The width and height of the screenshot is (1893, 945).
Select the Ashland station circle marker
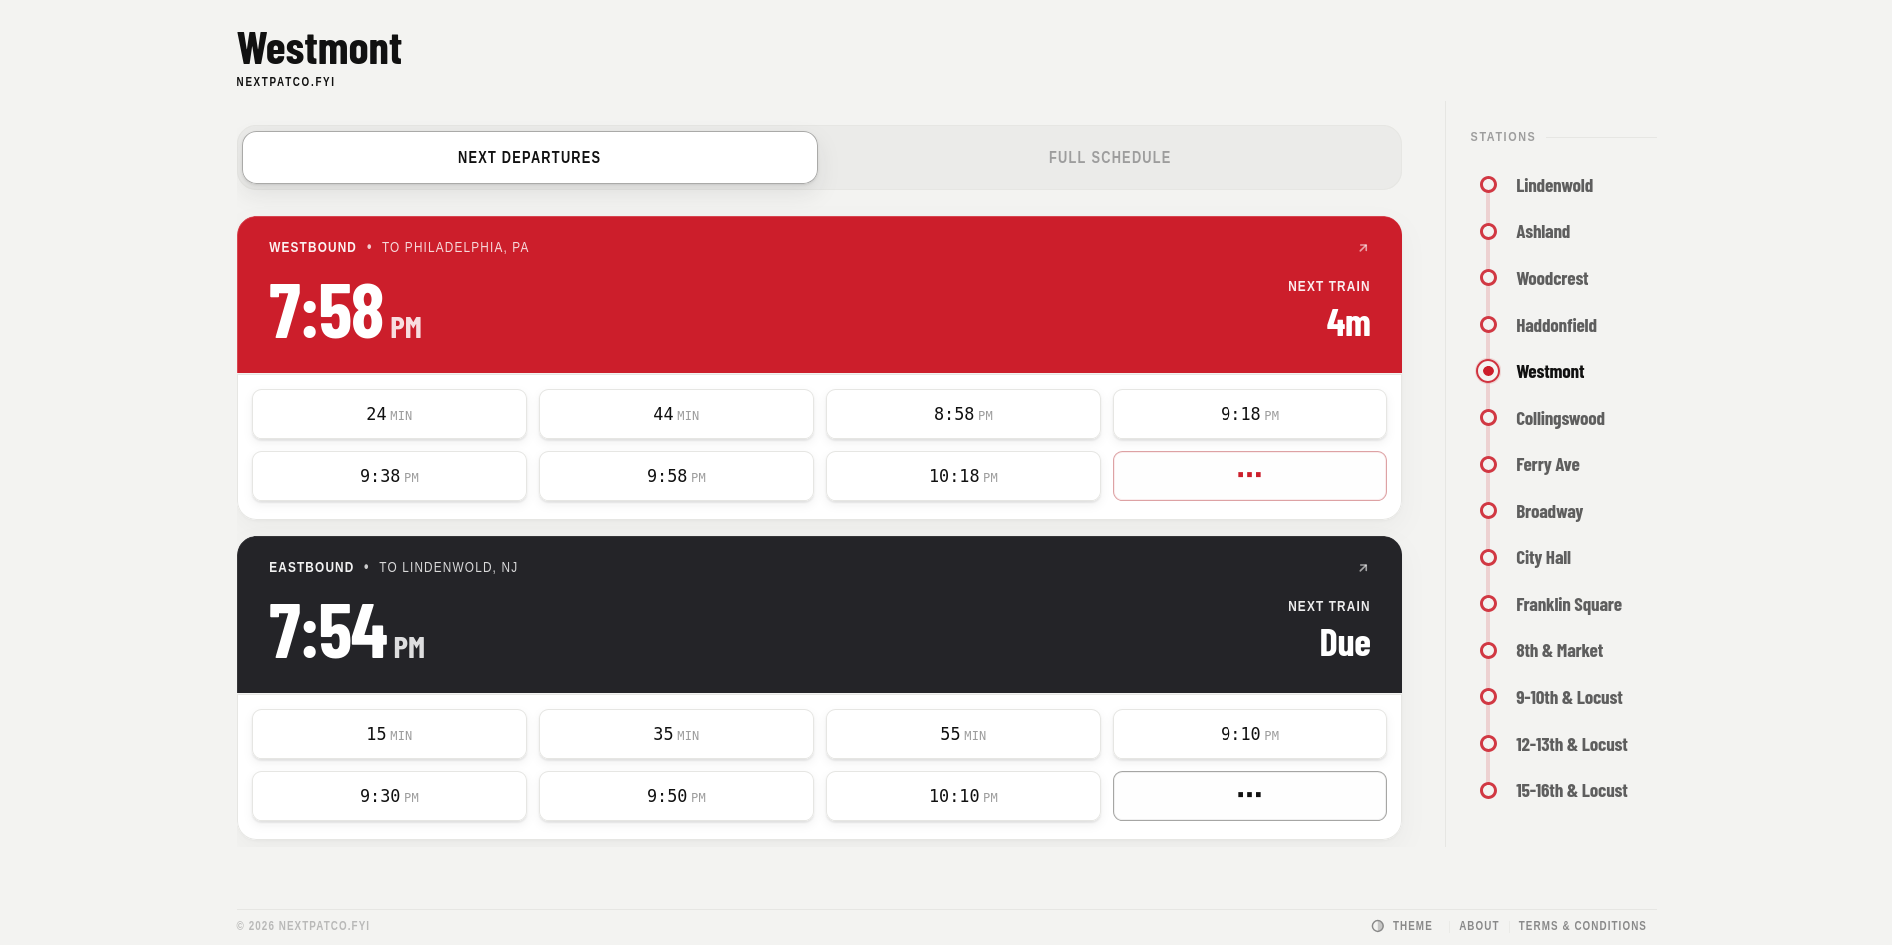pyautogui.click(x=1488, y=232)
